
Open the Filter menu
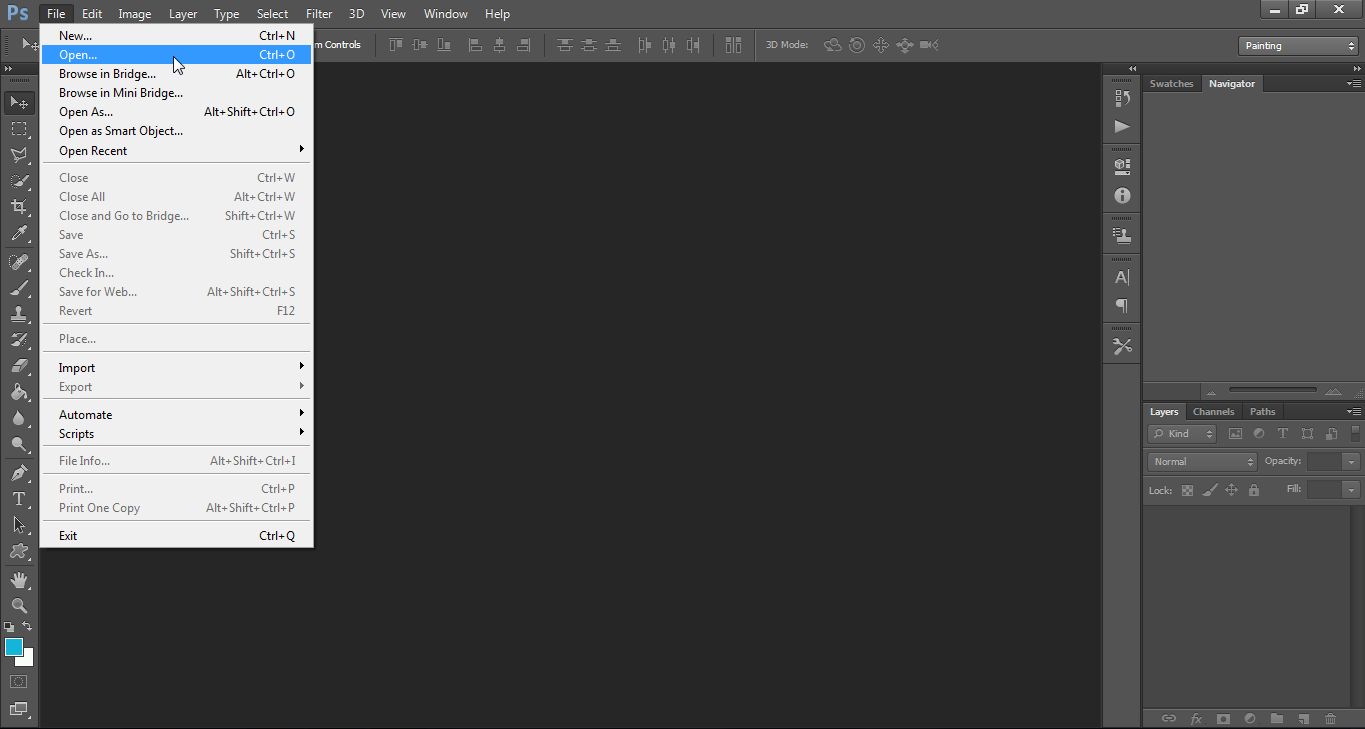[x=319, y=14]
